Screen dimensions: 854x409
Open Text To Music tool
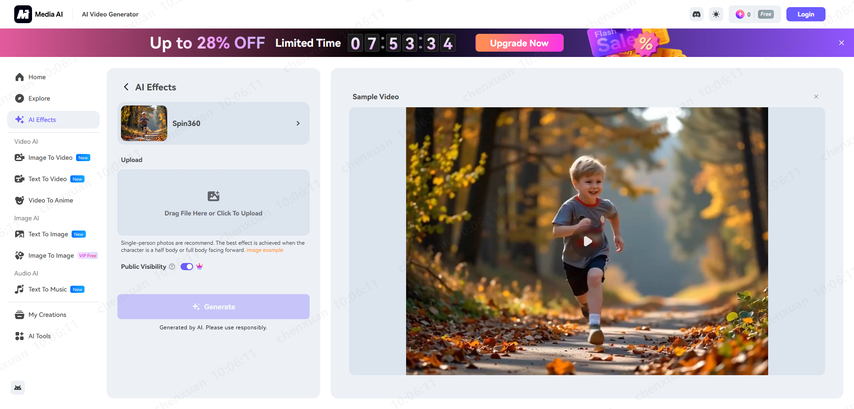[47, 289]
